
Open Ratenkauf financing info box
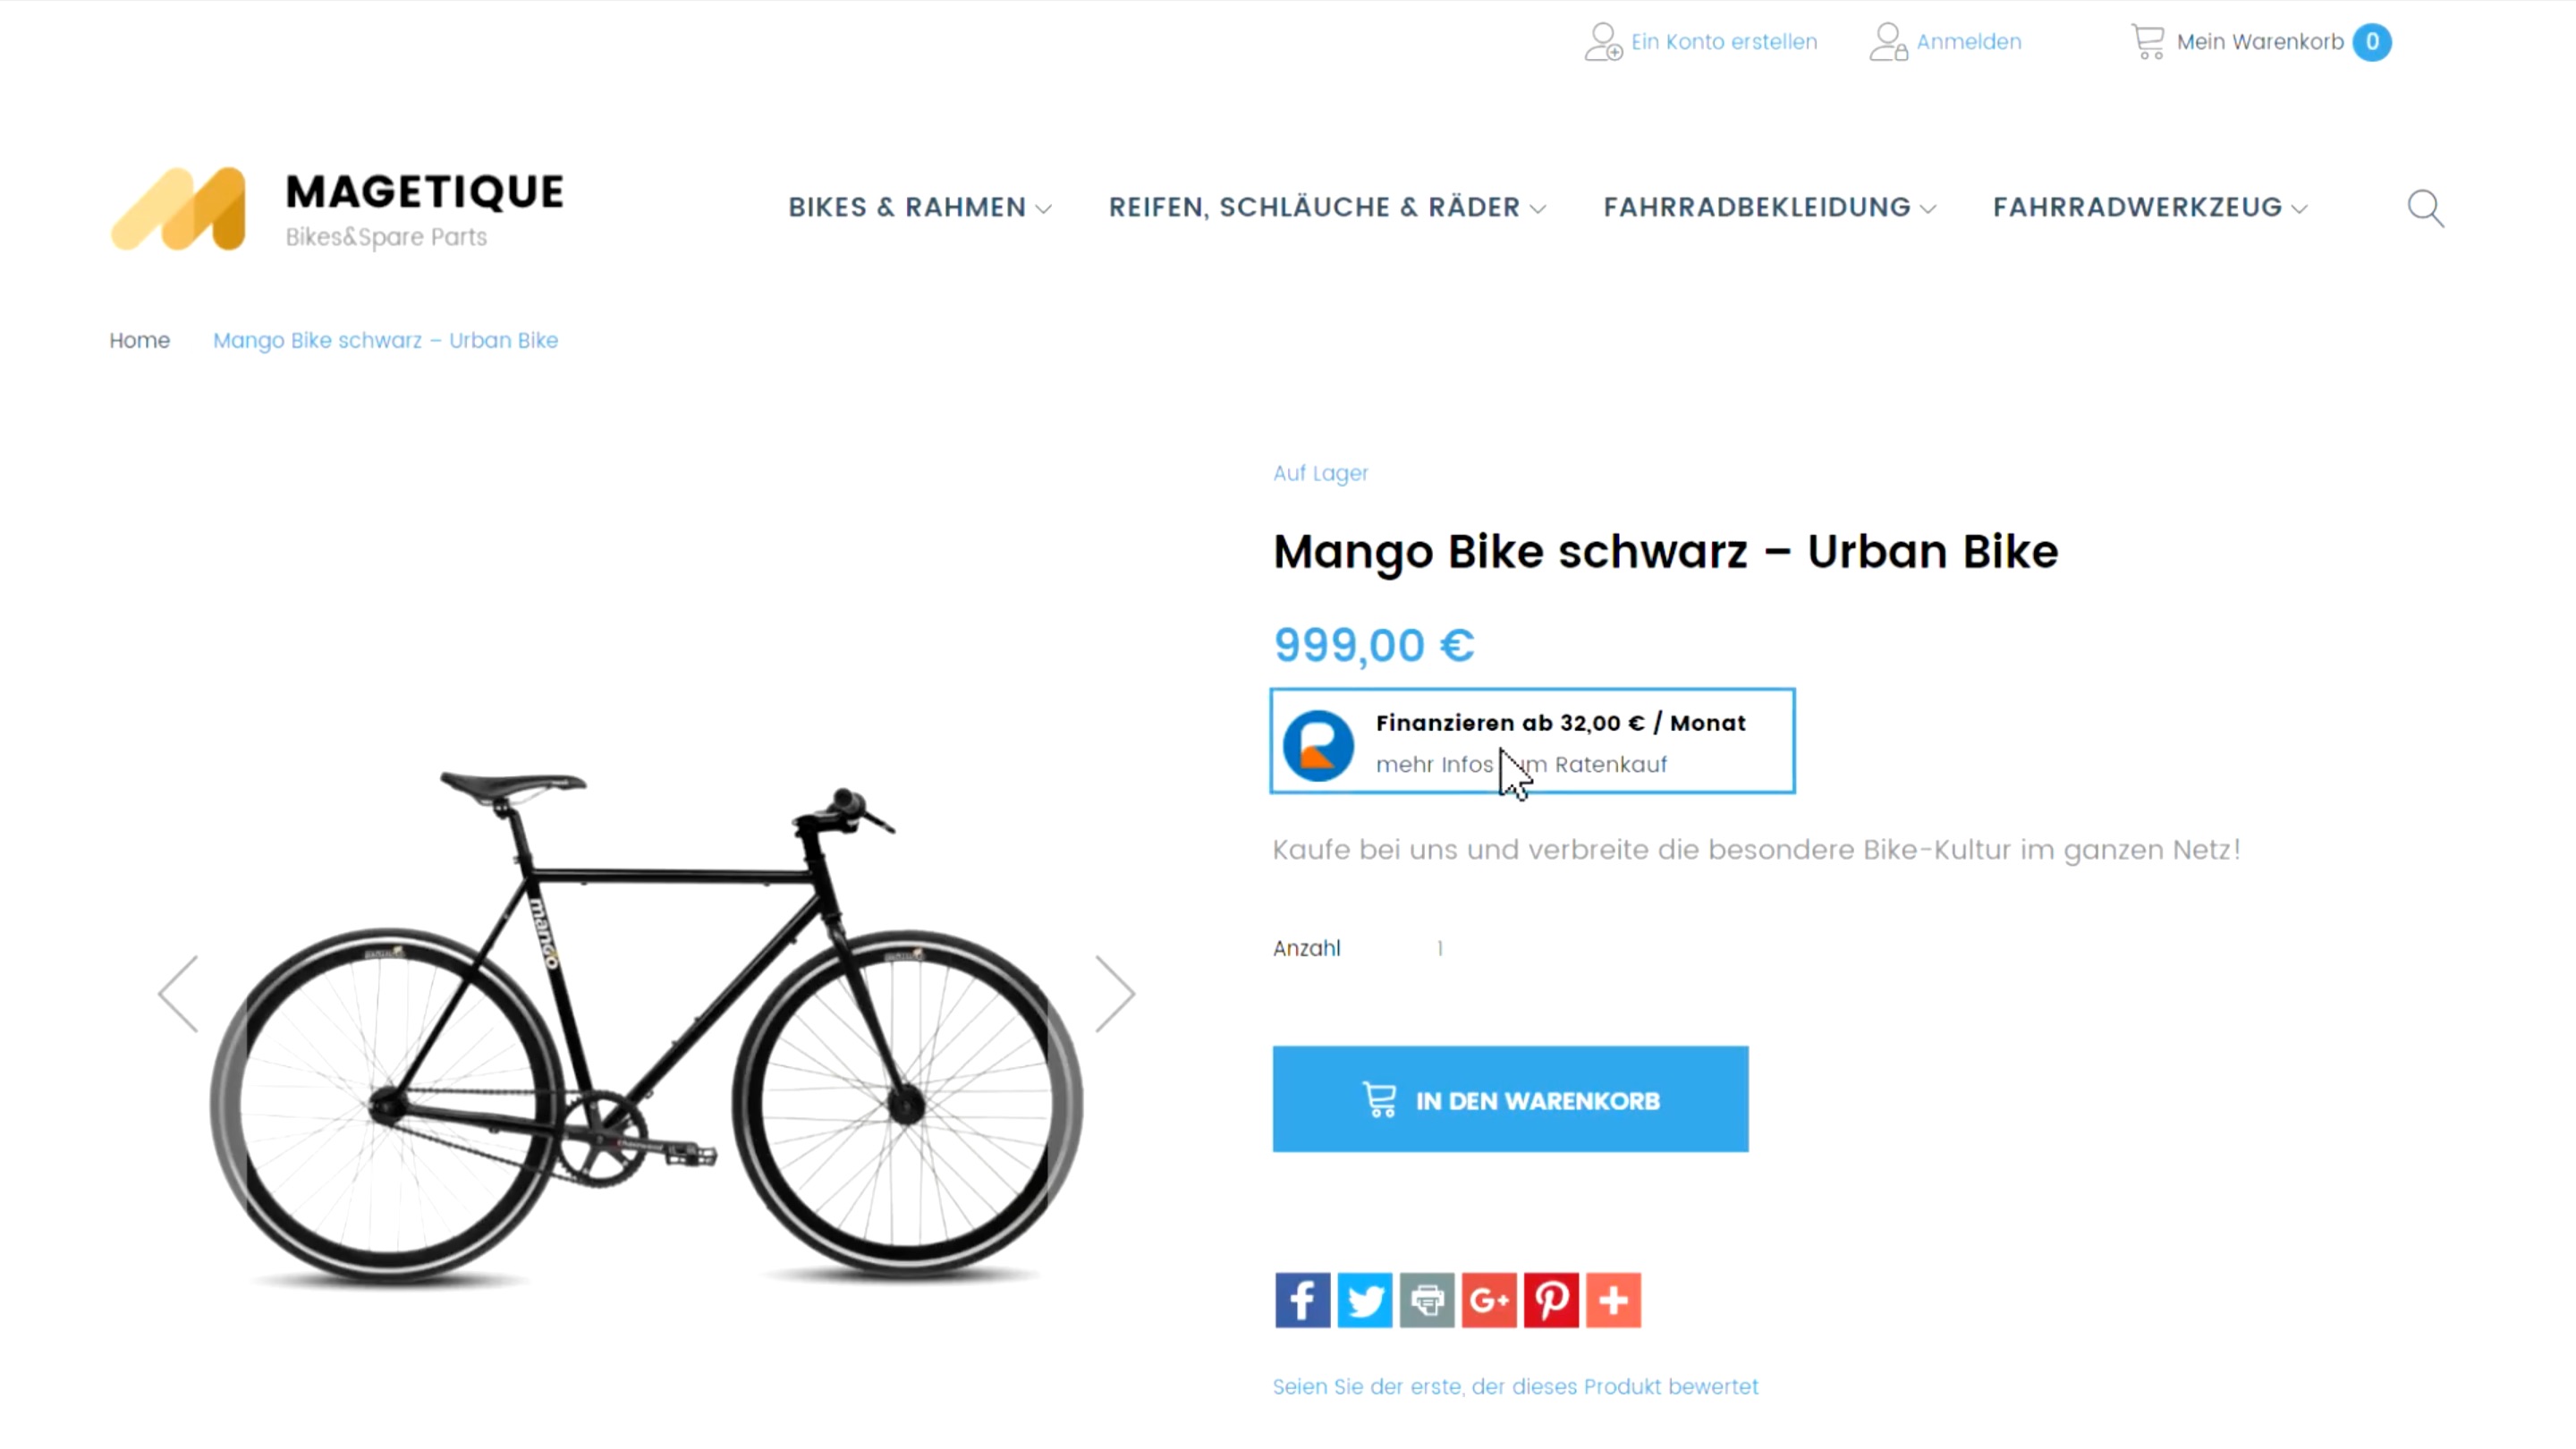pyautogui.click(x=1532, y=741)
